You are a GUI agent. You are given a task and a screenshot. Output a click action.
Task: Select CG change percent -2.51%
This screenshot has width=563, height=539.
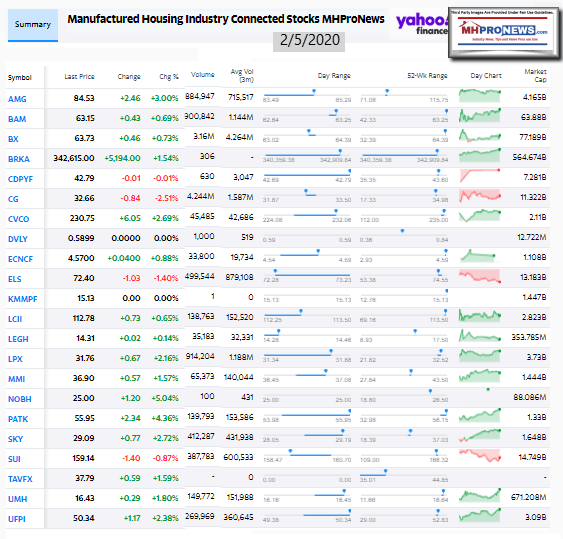[x=167, y=198]
